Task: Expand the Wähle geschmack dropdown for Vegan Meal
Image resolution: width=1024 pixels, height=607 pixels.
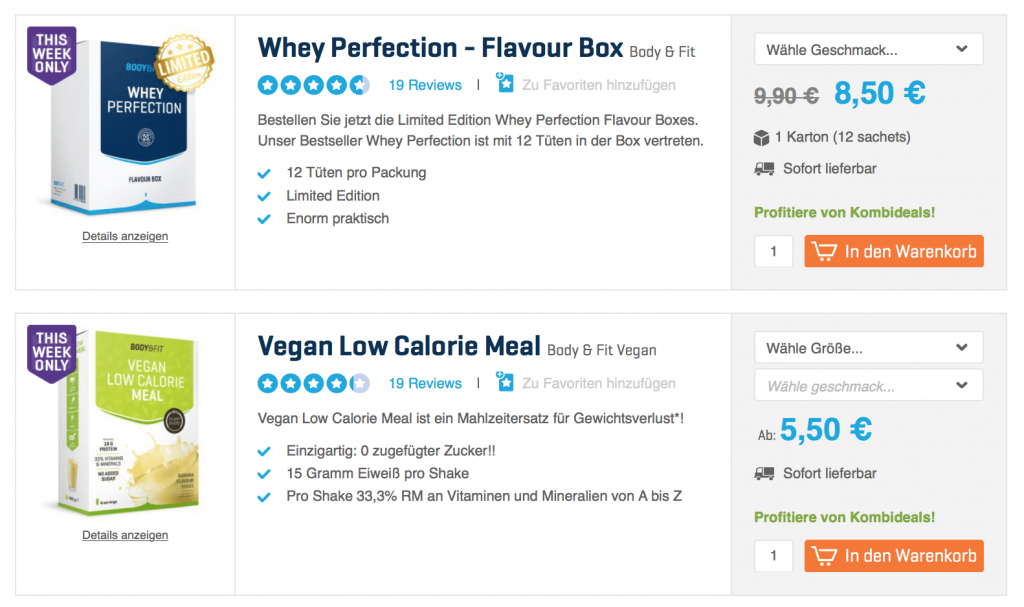Action: point(868,385)
